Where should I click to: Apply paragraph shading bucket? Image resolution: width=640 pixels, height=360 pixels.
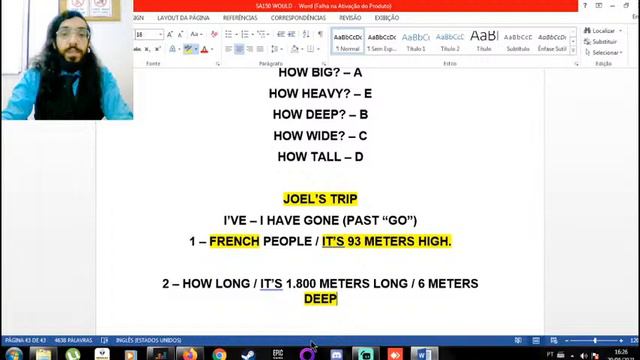point(295,49)
